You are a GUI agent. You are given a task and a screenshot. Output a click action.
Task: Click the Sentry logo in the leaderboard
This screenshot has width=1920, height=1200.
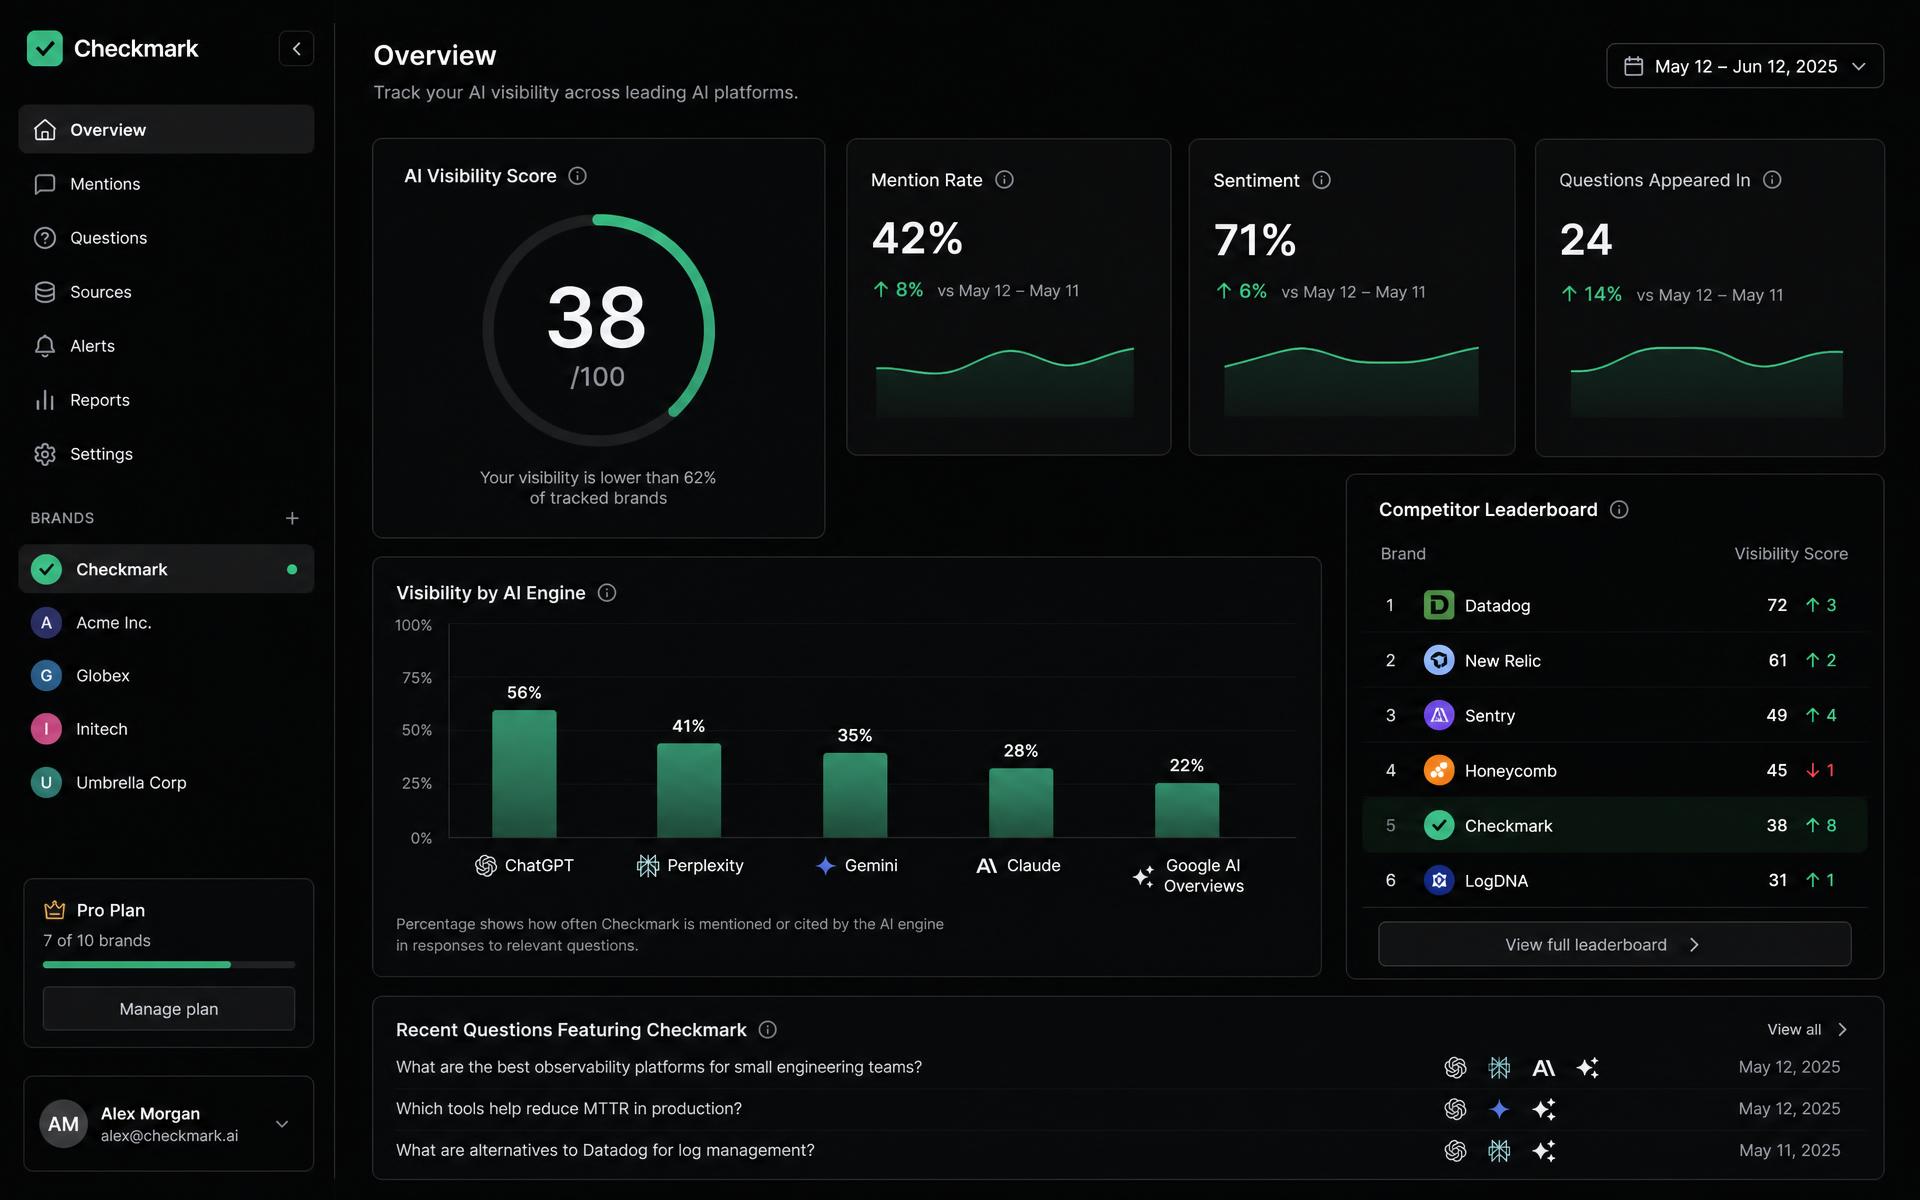(x=1438, y=715)
